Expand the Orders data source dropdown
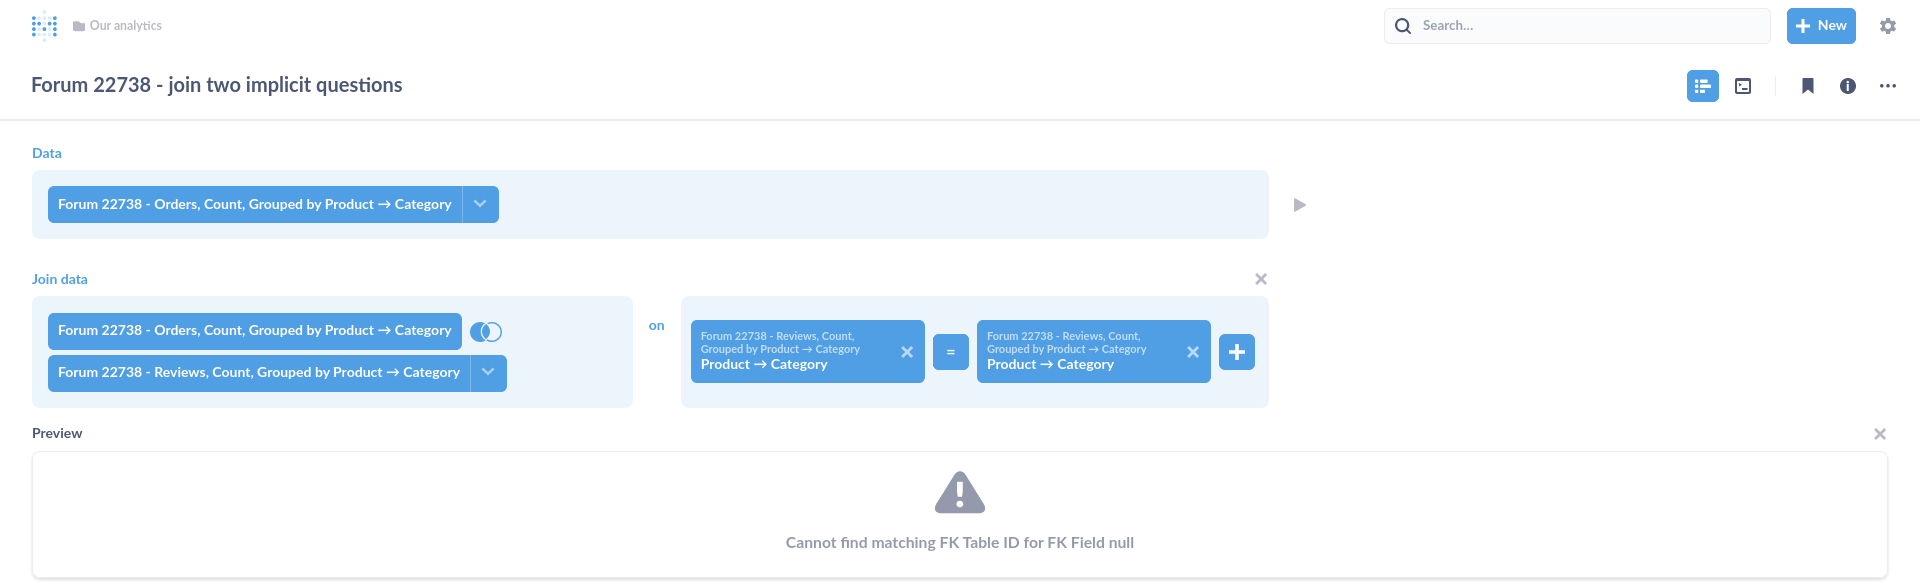The height and width of the screenshot is (588, 1920). (x=481, y=204)
